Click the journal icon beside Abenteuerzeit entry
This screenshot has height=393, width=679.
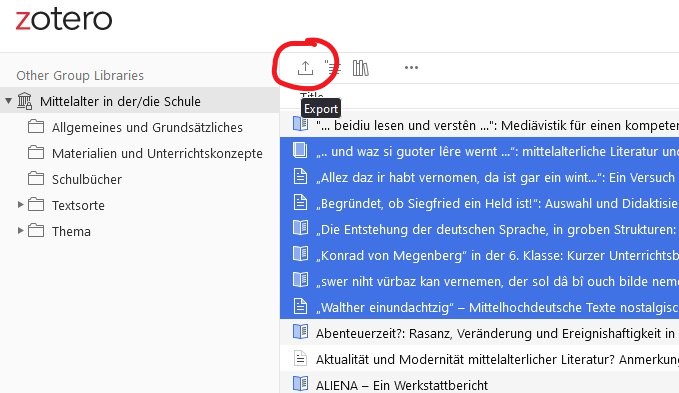(x=300, y=332)
